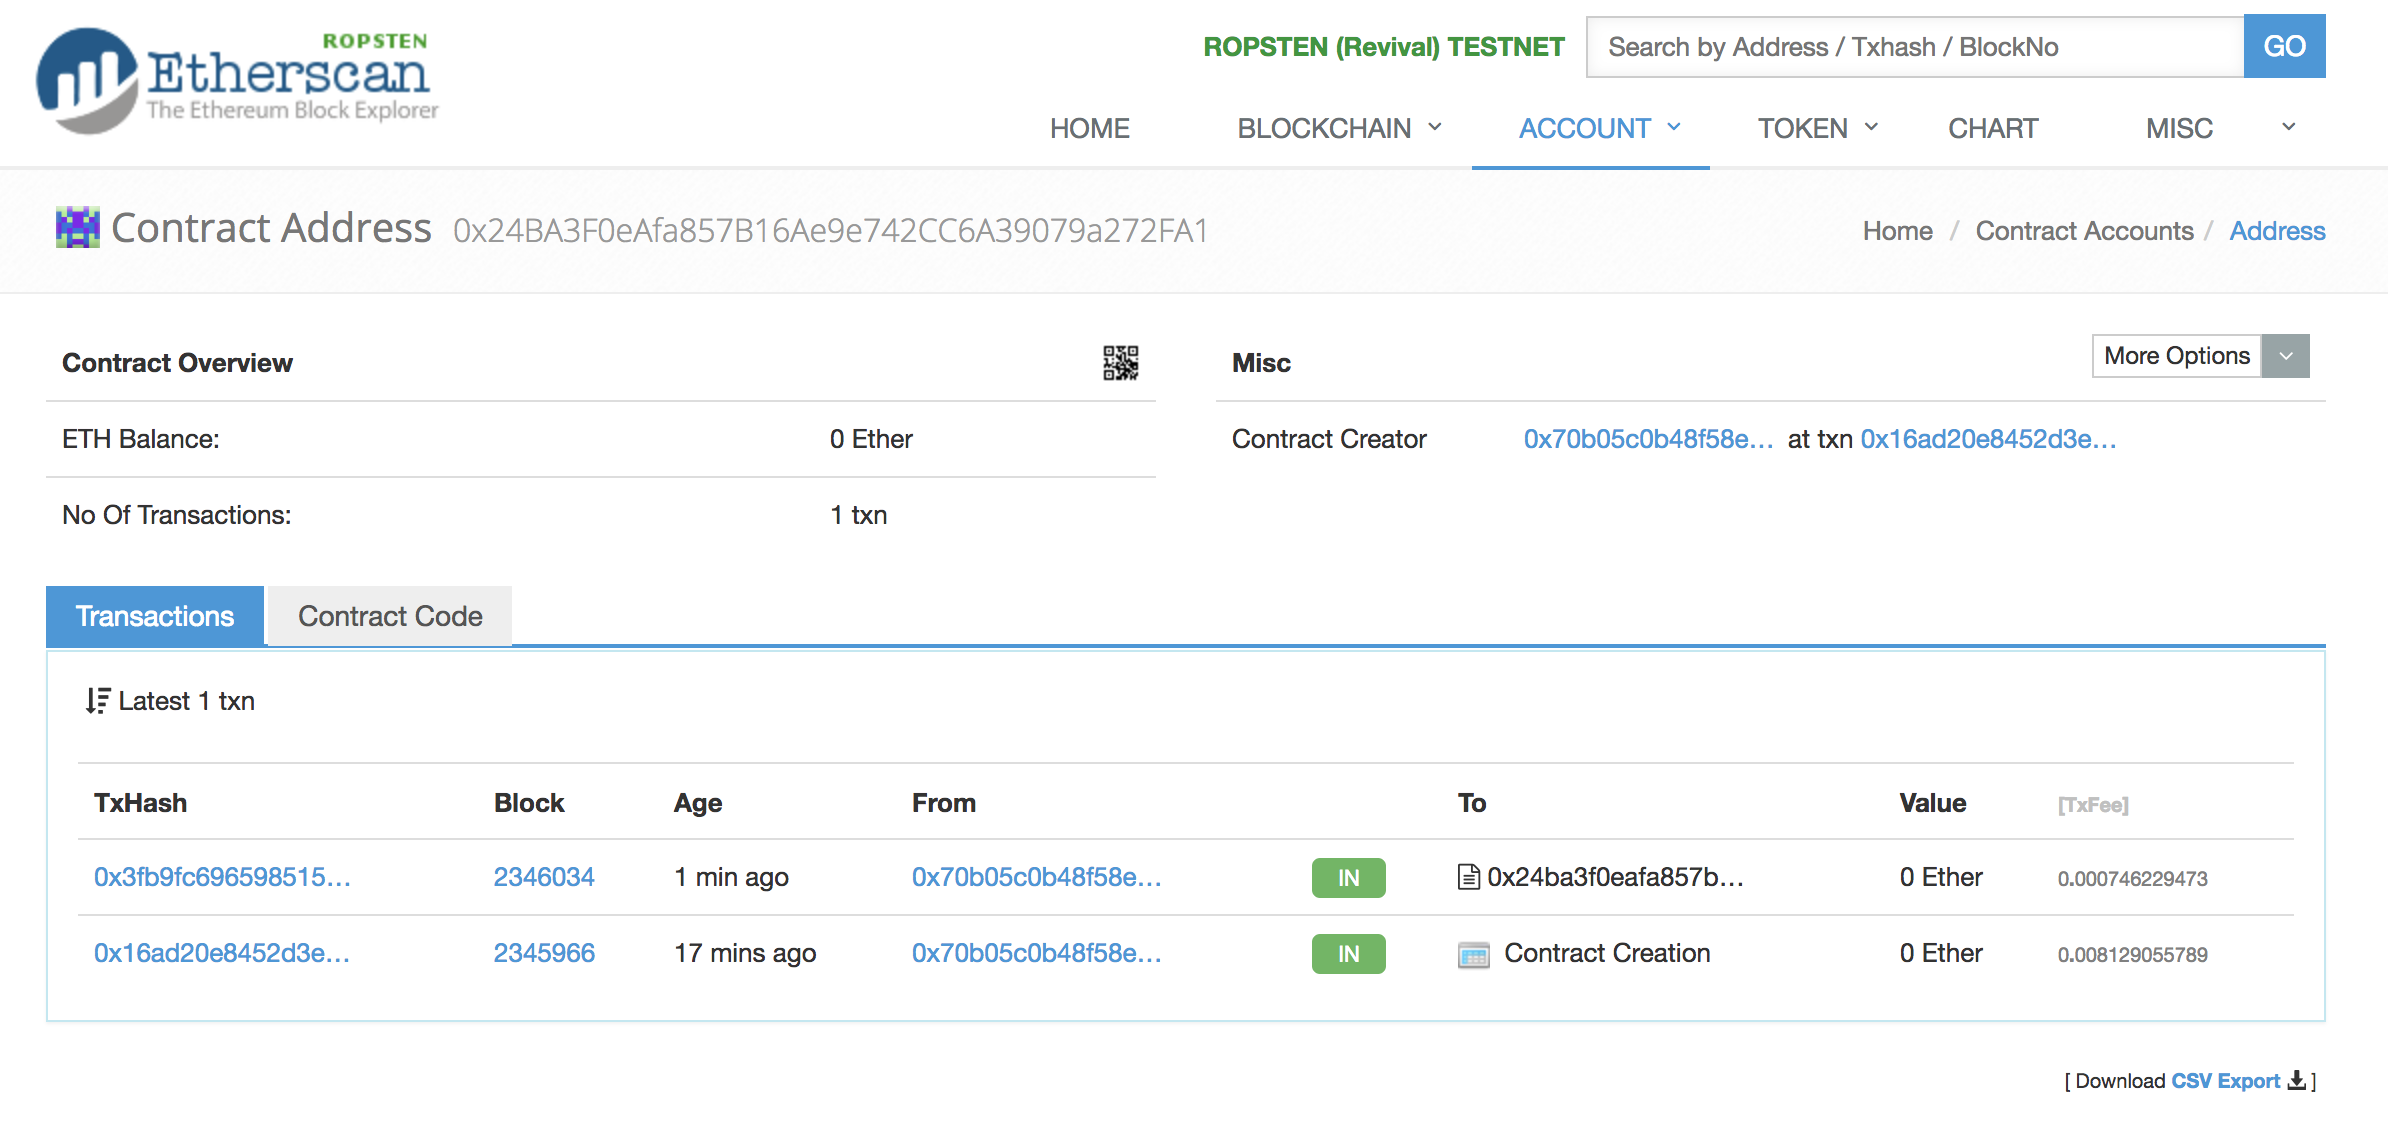Screen dimensions: 2388x1140
Task: Click the 0 Ether balance value
Action: click(871, 439)
